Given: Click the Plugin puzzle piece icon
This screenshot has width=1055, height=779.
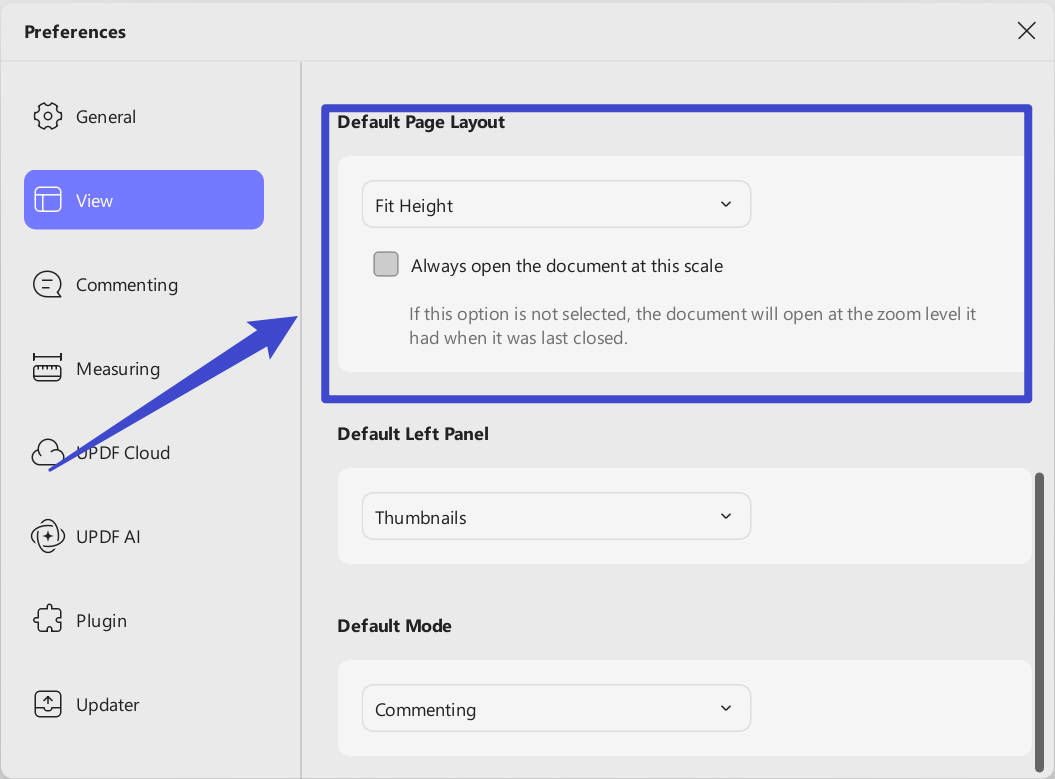Looking at the screenshot, I should tap(48, 621).
